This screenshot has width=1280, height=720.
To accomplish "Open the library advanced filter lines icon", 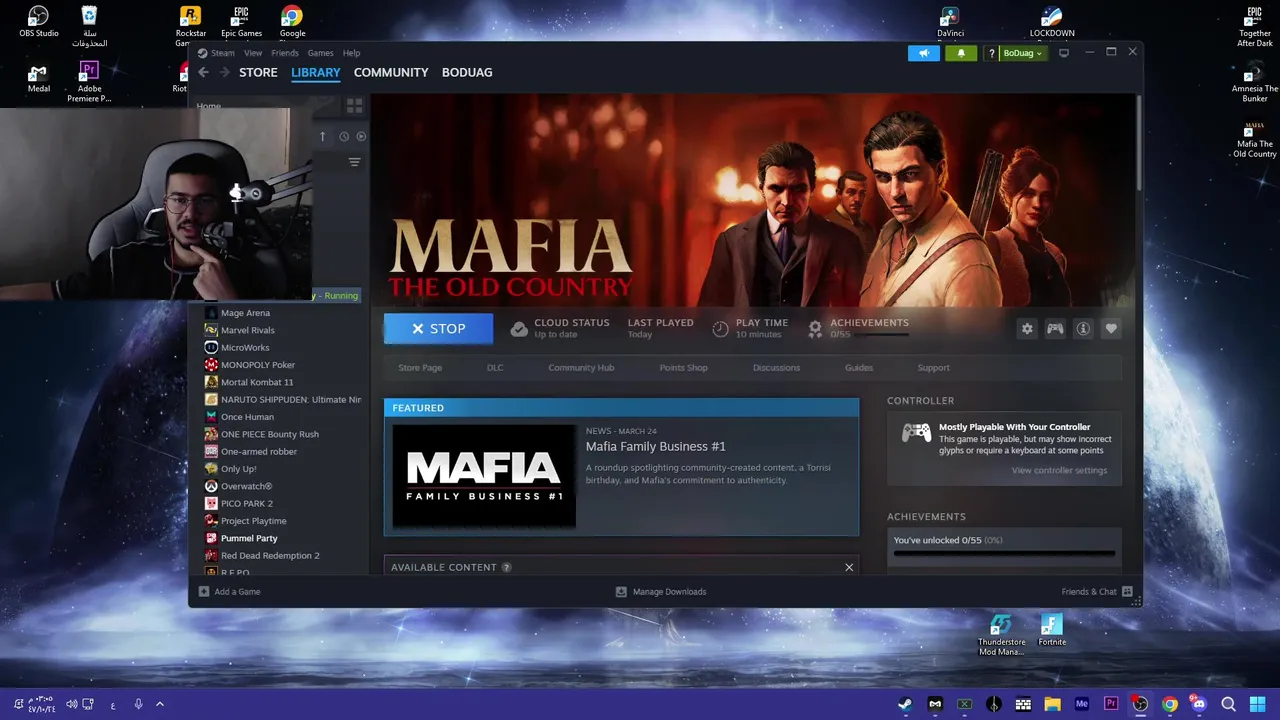I will tap(354, 162).
